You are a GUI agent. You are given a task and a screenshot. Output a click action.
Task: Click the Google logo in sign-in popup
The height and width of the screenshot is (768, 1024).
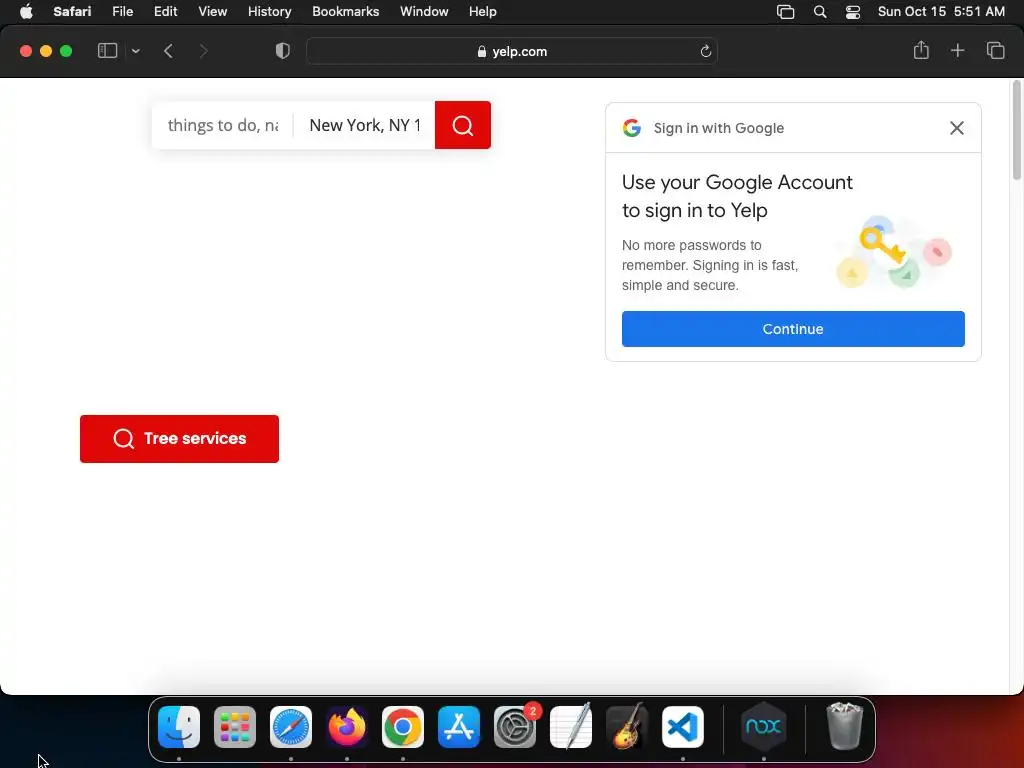pyautogui.click(x=632, y=128)
